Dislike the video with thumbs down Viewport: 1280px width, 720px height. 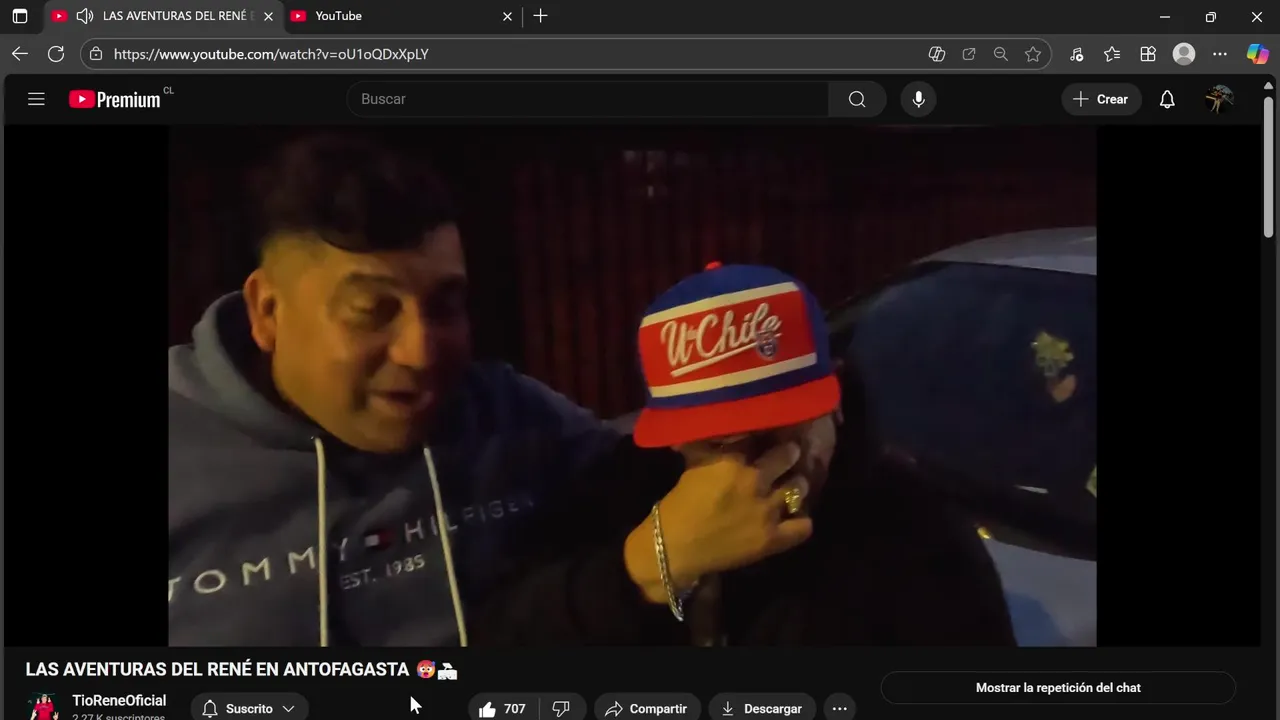click(x=561, y=708)
